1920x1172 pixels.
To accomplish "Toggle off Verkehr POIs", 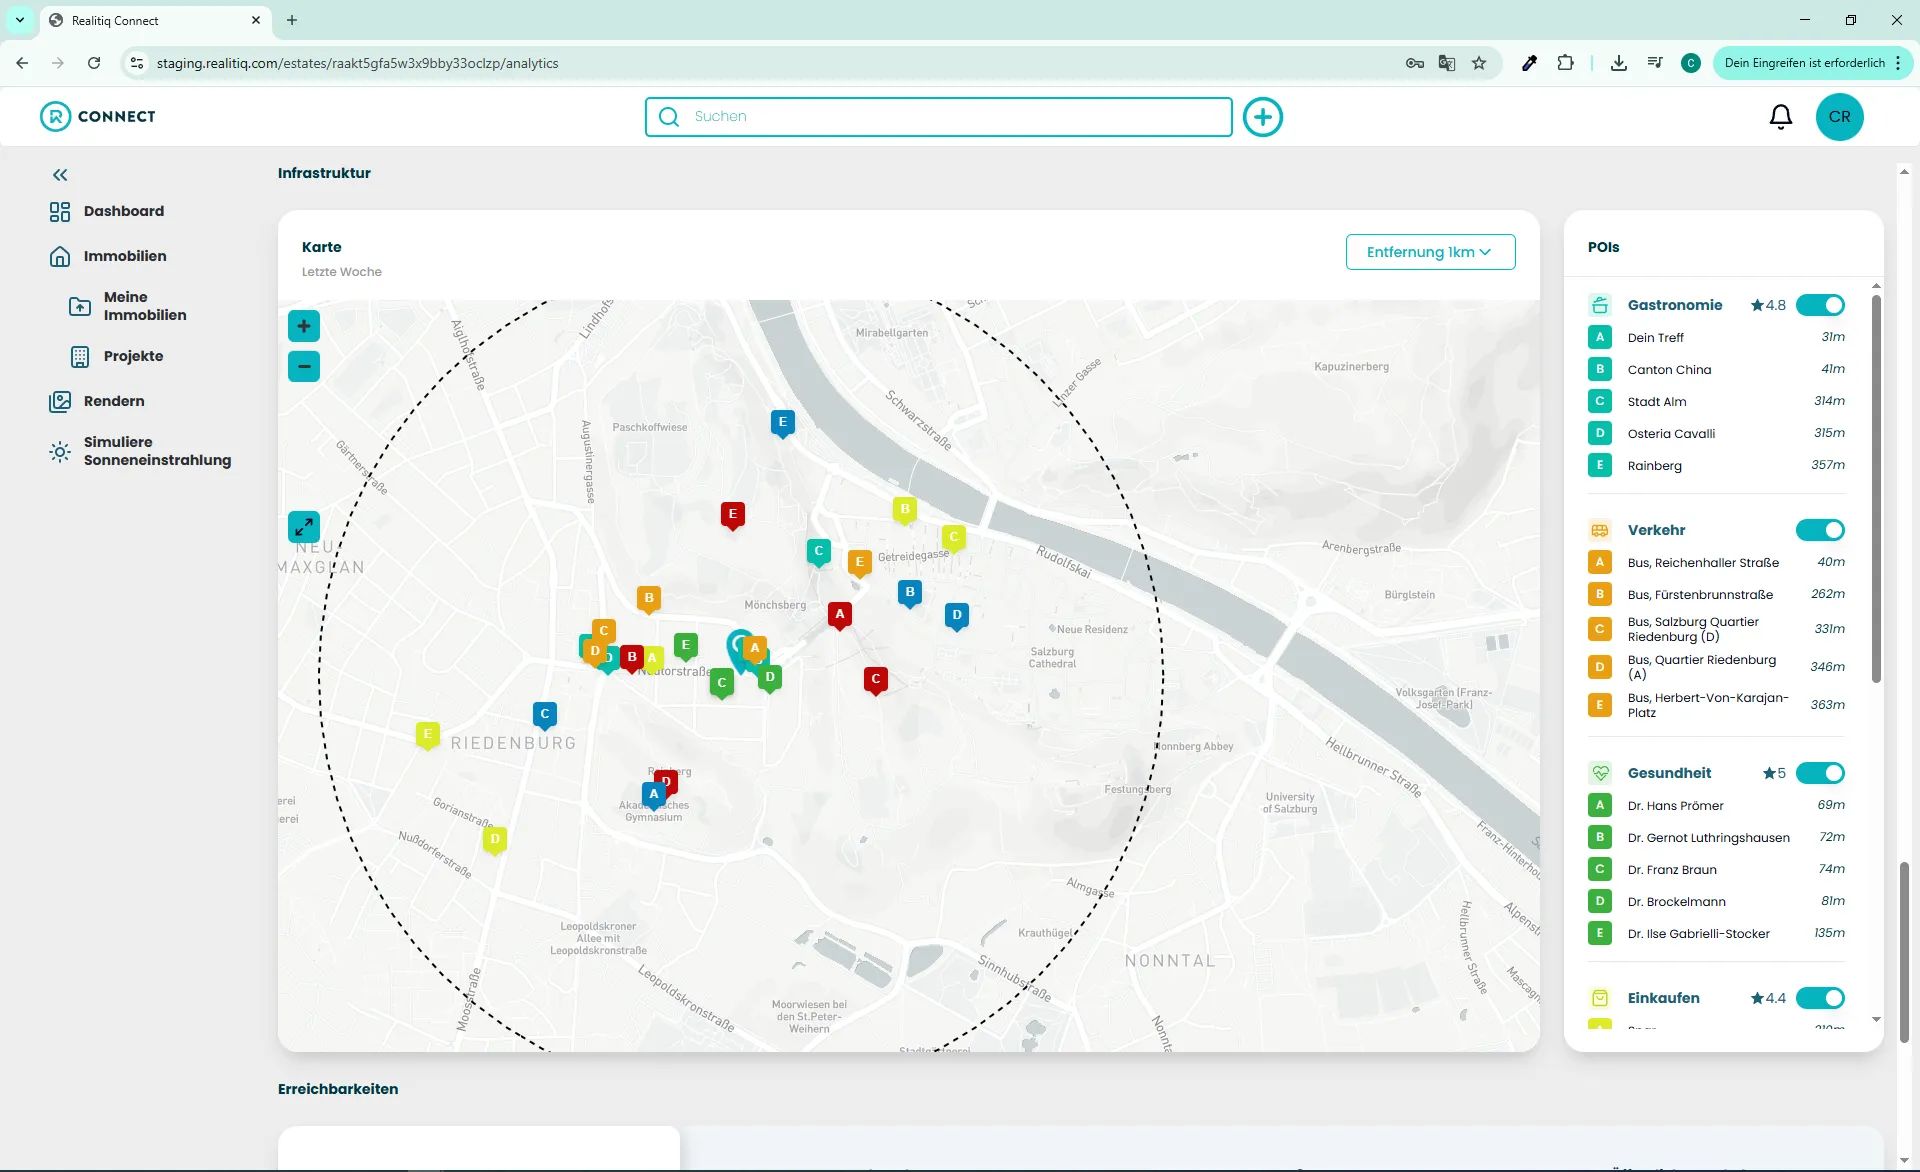I will [x=1820, y=530].
